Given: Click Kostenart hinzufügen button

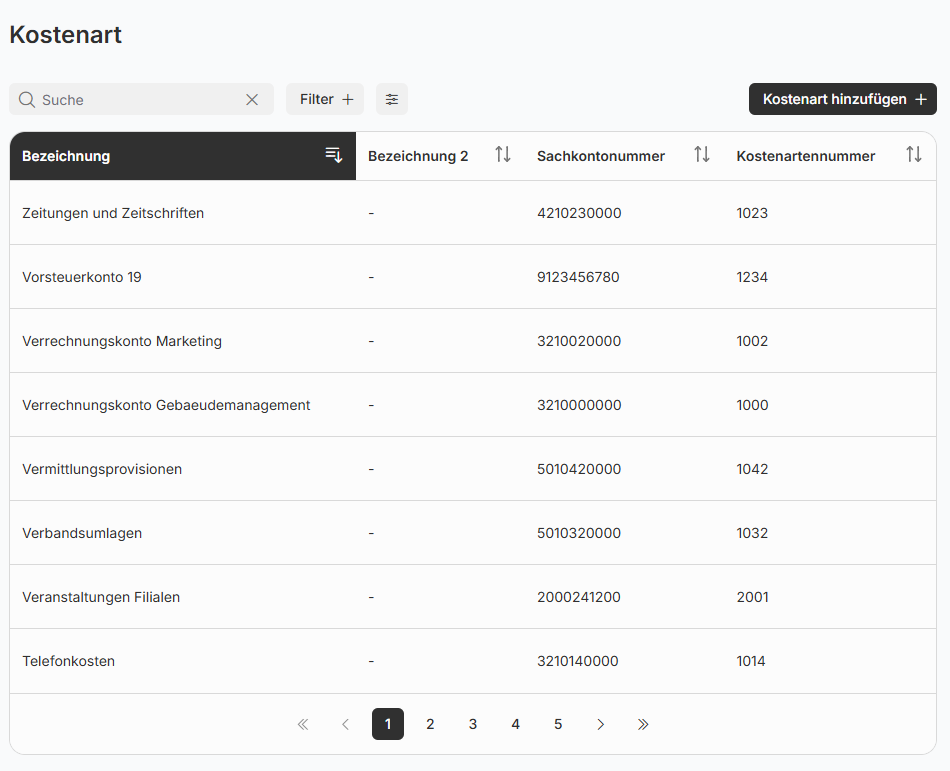Looking at the screenshot, I should (842, 100).
